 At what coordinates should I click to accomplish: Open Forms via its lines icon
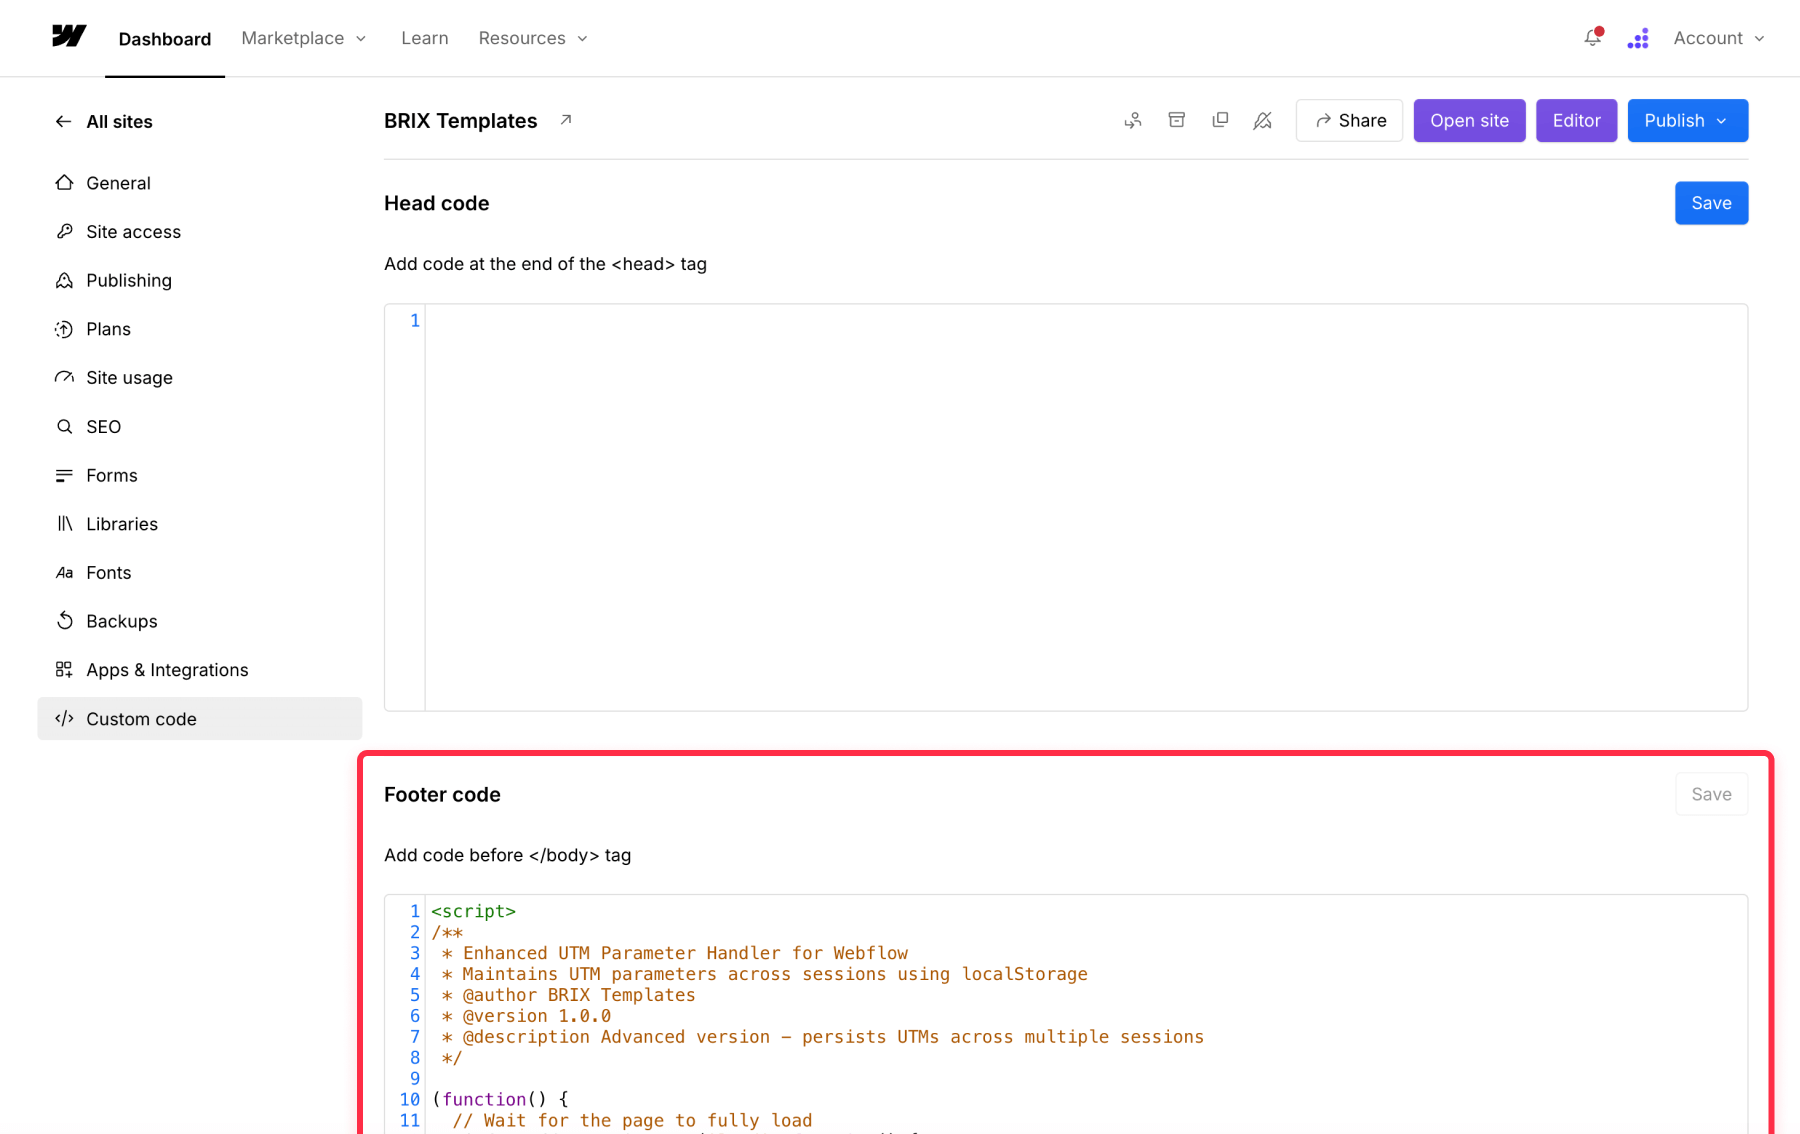[x=65, y=475]
